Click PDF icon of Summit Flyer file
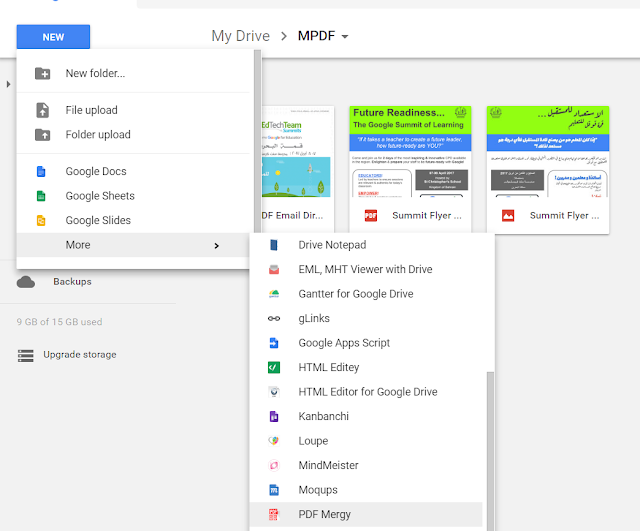 371,216
